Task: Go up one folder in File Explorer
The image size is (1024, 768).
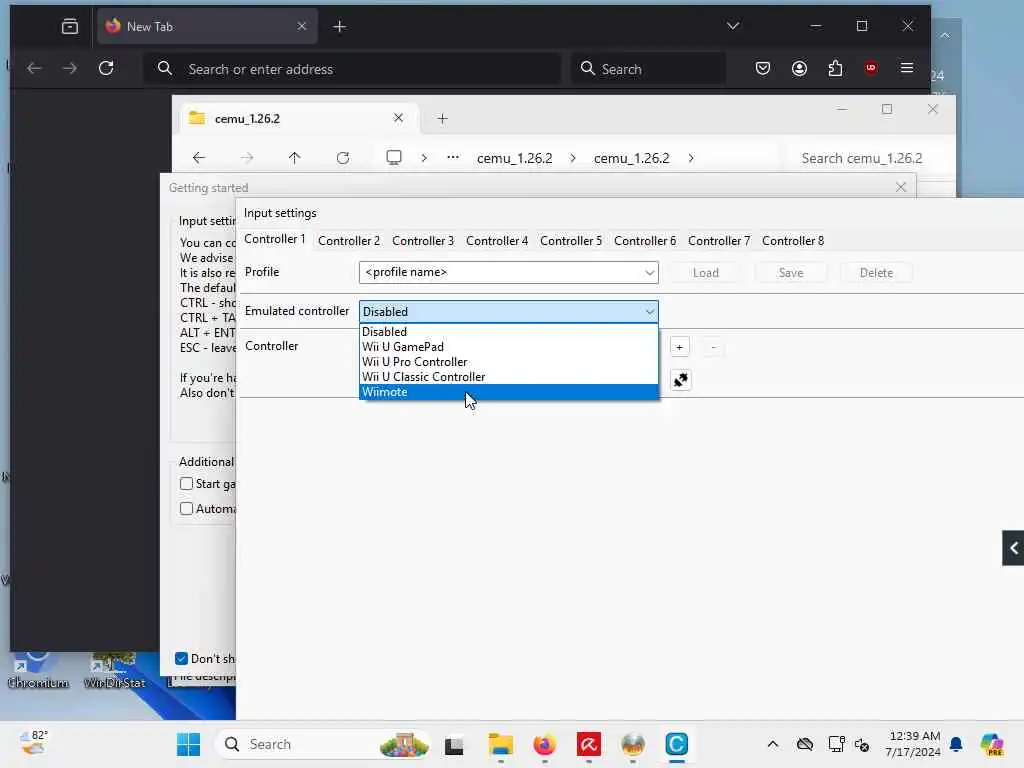Action: 295,158
